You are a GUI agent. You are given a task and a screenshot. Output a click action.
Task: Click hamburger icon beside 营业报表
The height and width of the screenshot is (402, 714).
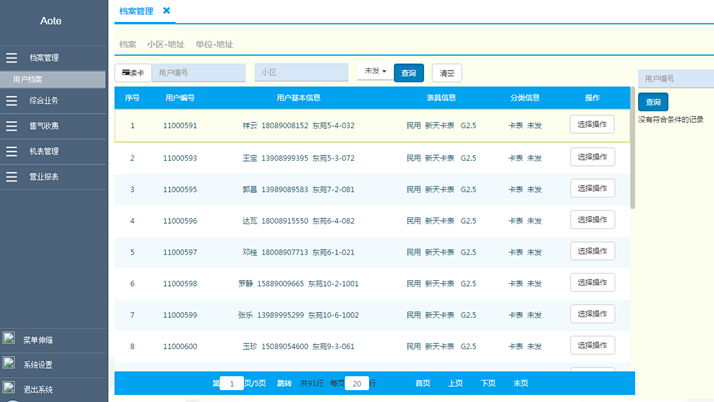pyautogui.click(x=11, y=177)
